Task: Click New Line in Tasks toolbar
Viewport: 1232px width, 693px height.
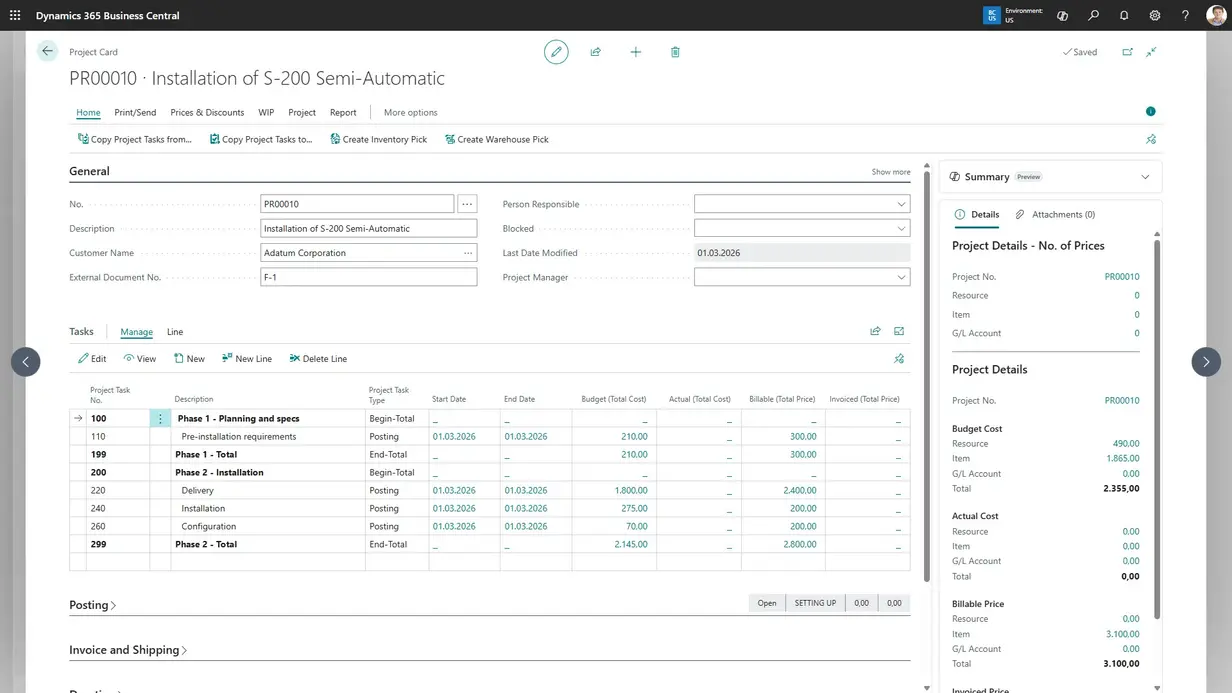Action: pos(247,358)
